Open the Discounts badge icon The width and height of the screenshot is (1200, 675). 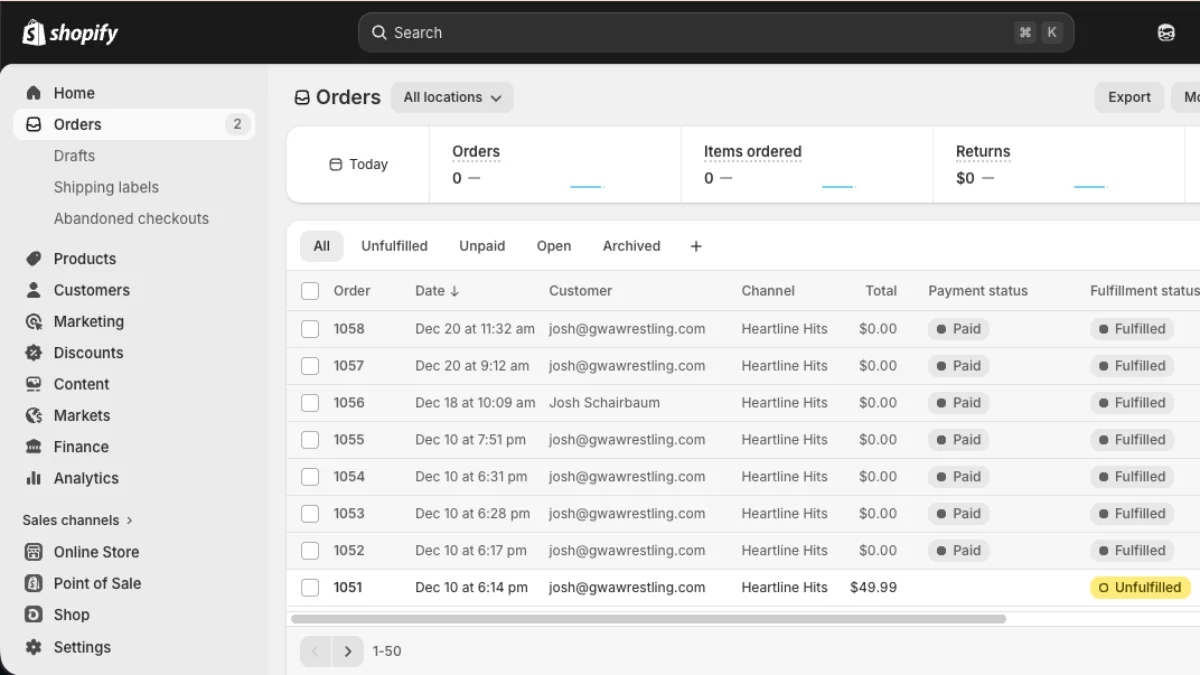point(34,353)
